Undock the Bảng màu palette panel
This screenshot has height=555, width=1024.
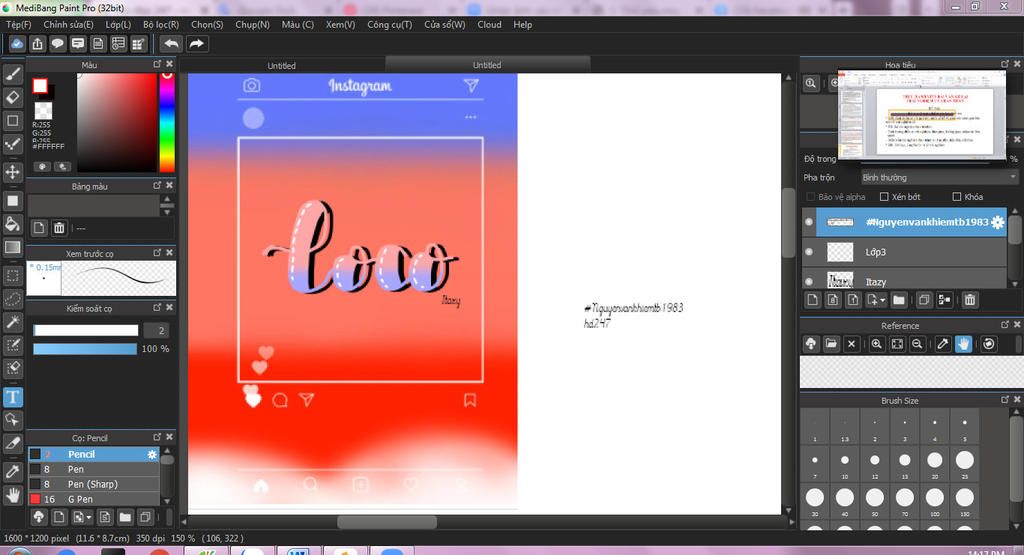157,185
